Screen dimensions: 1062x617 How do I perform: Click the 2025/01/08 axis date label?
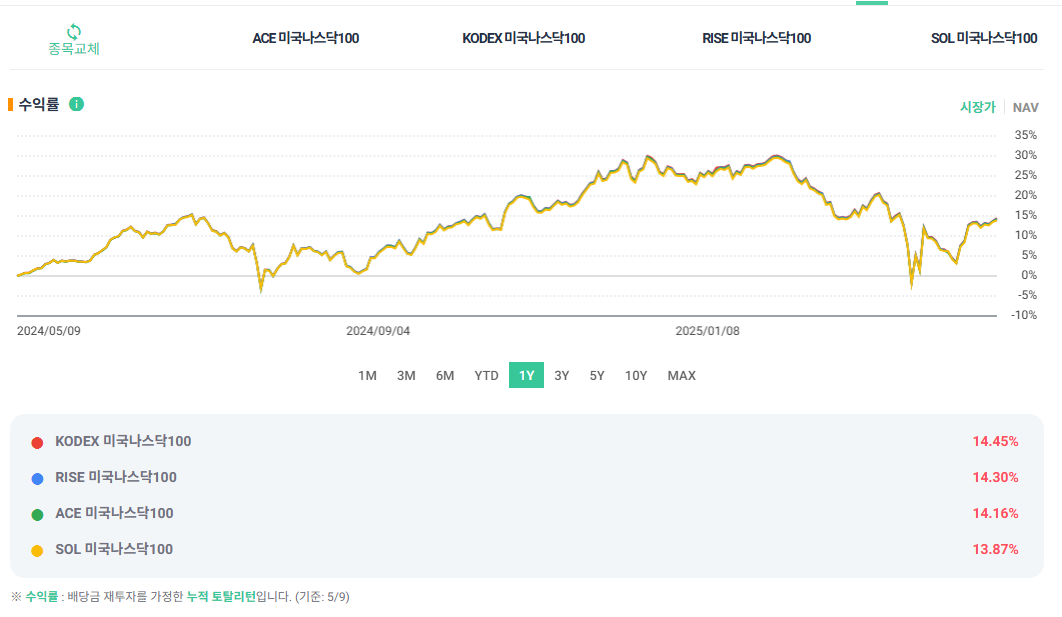[x=707, y=331]
